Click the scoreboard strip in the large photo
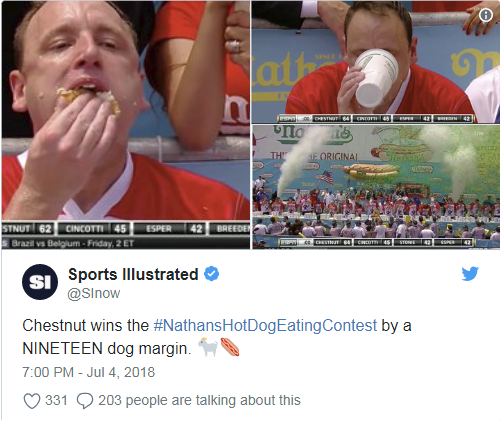 click(126, 229)
